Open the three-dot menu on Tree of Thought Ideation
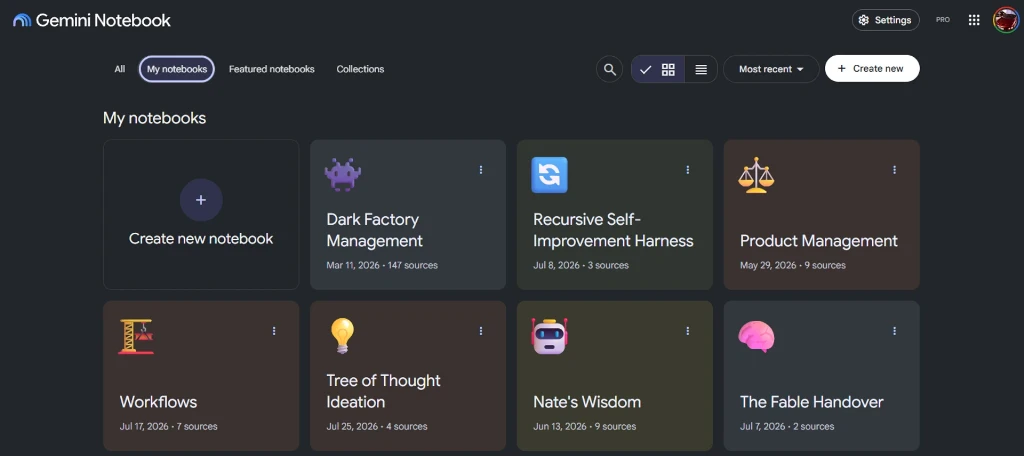This screenshot has width=1024, height=456. click(x=481, y=331)
